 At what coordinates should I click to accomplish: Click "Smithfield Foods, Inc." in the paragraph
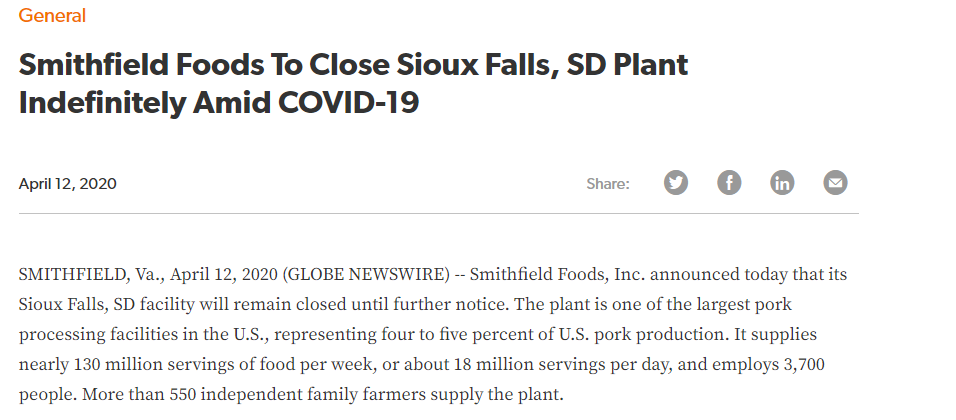click(x=541, y=274)
